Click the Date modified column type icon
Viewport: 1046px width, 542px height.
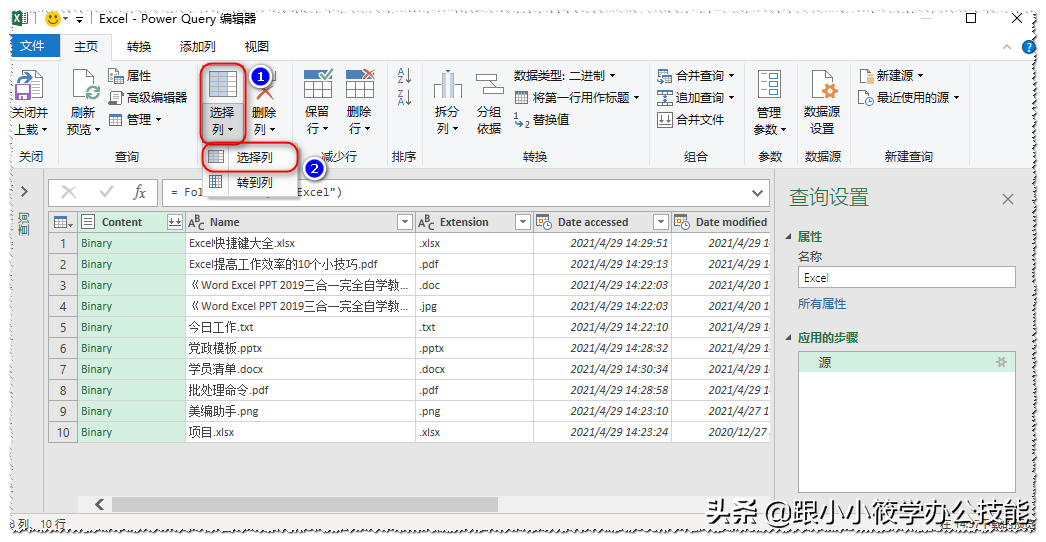click(x=681, y=222)
